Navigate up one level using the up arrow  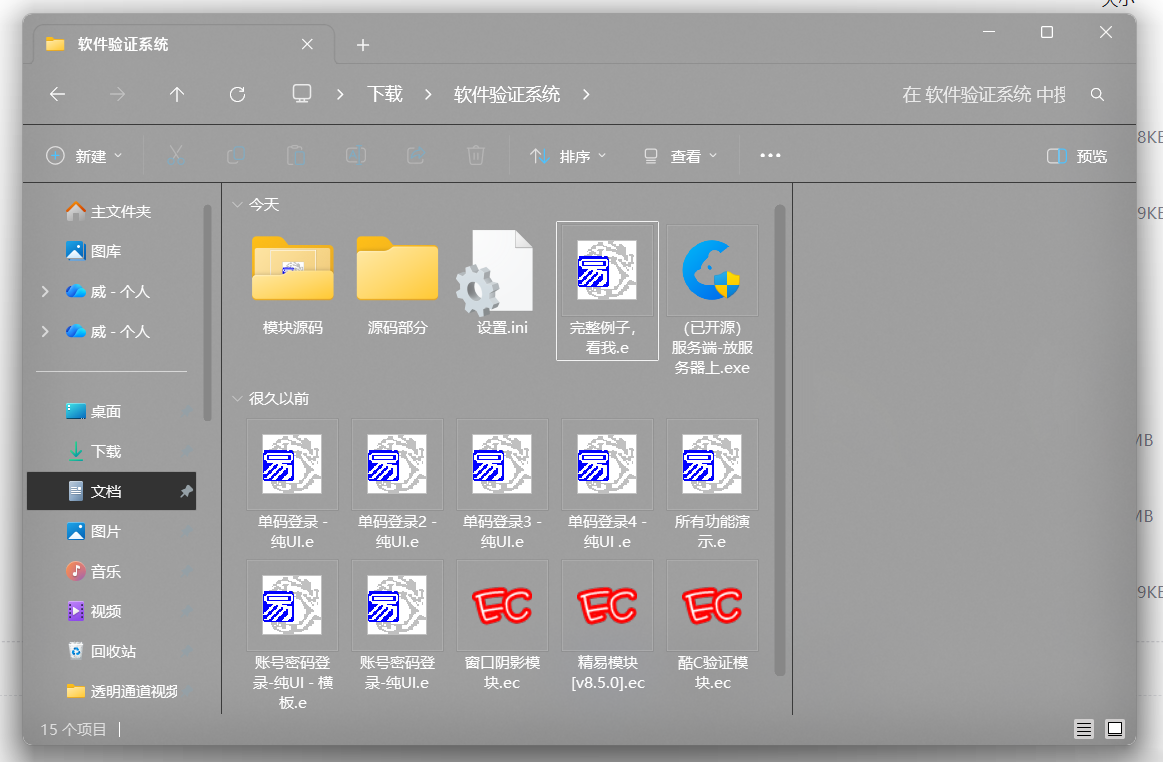[177, 94]
